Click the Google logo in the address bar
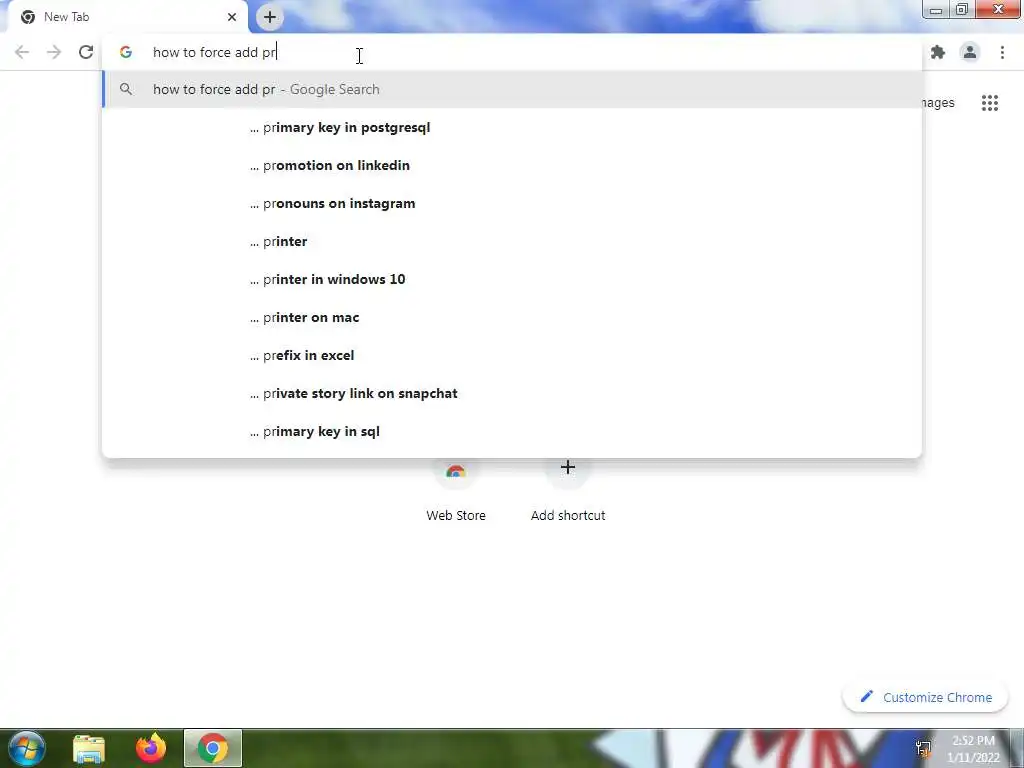Image resolution: width=1024 pixels, height=768 pixels. pos(126,52)
